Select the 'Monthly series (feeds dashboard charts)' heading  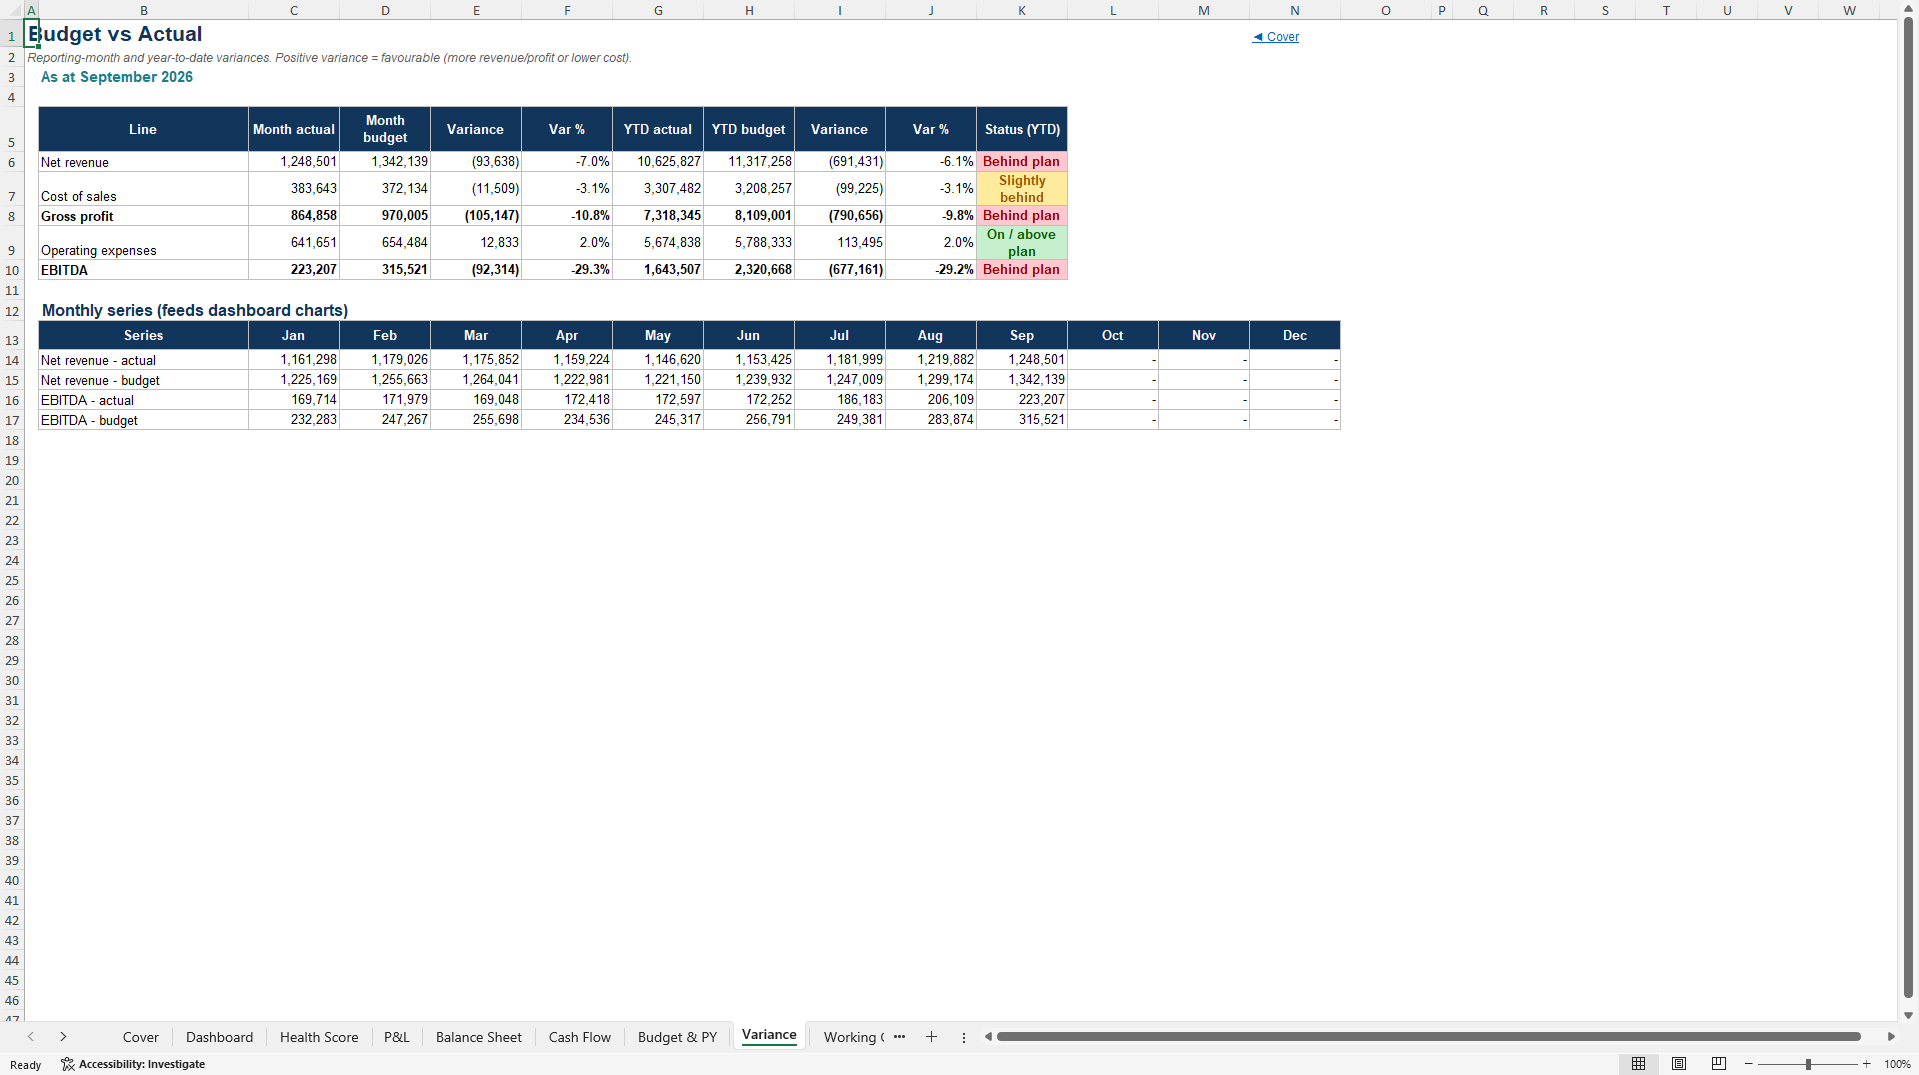(x=195, y=311)
